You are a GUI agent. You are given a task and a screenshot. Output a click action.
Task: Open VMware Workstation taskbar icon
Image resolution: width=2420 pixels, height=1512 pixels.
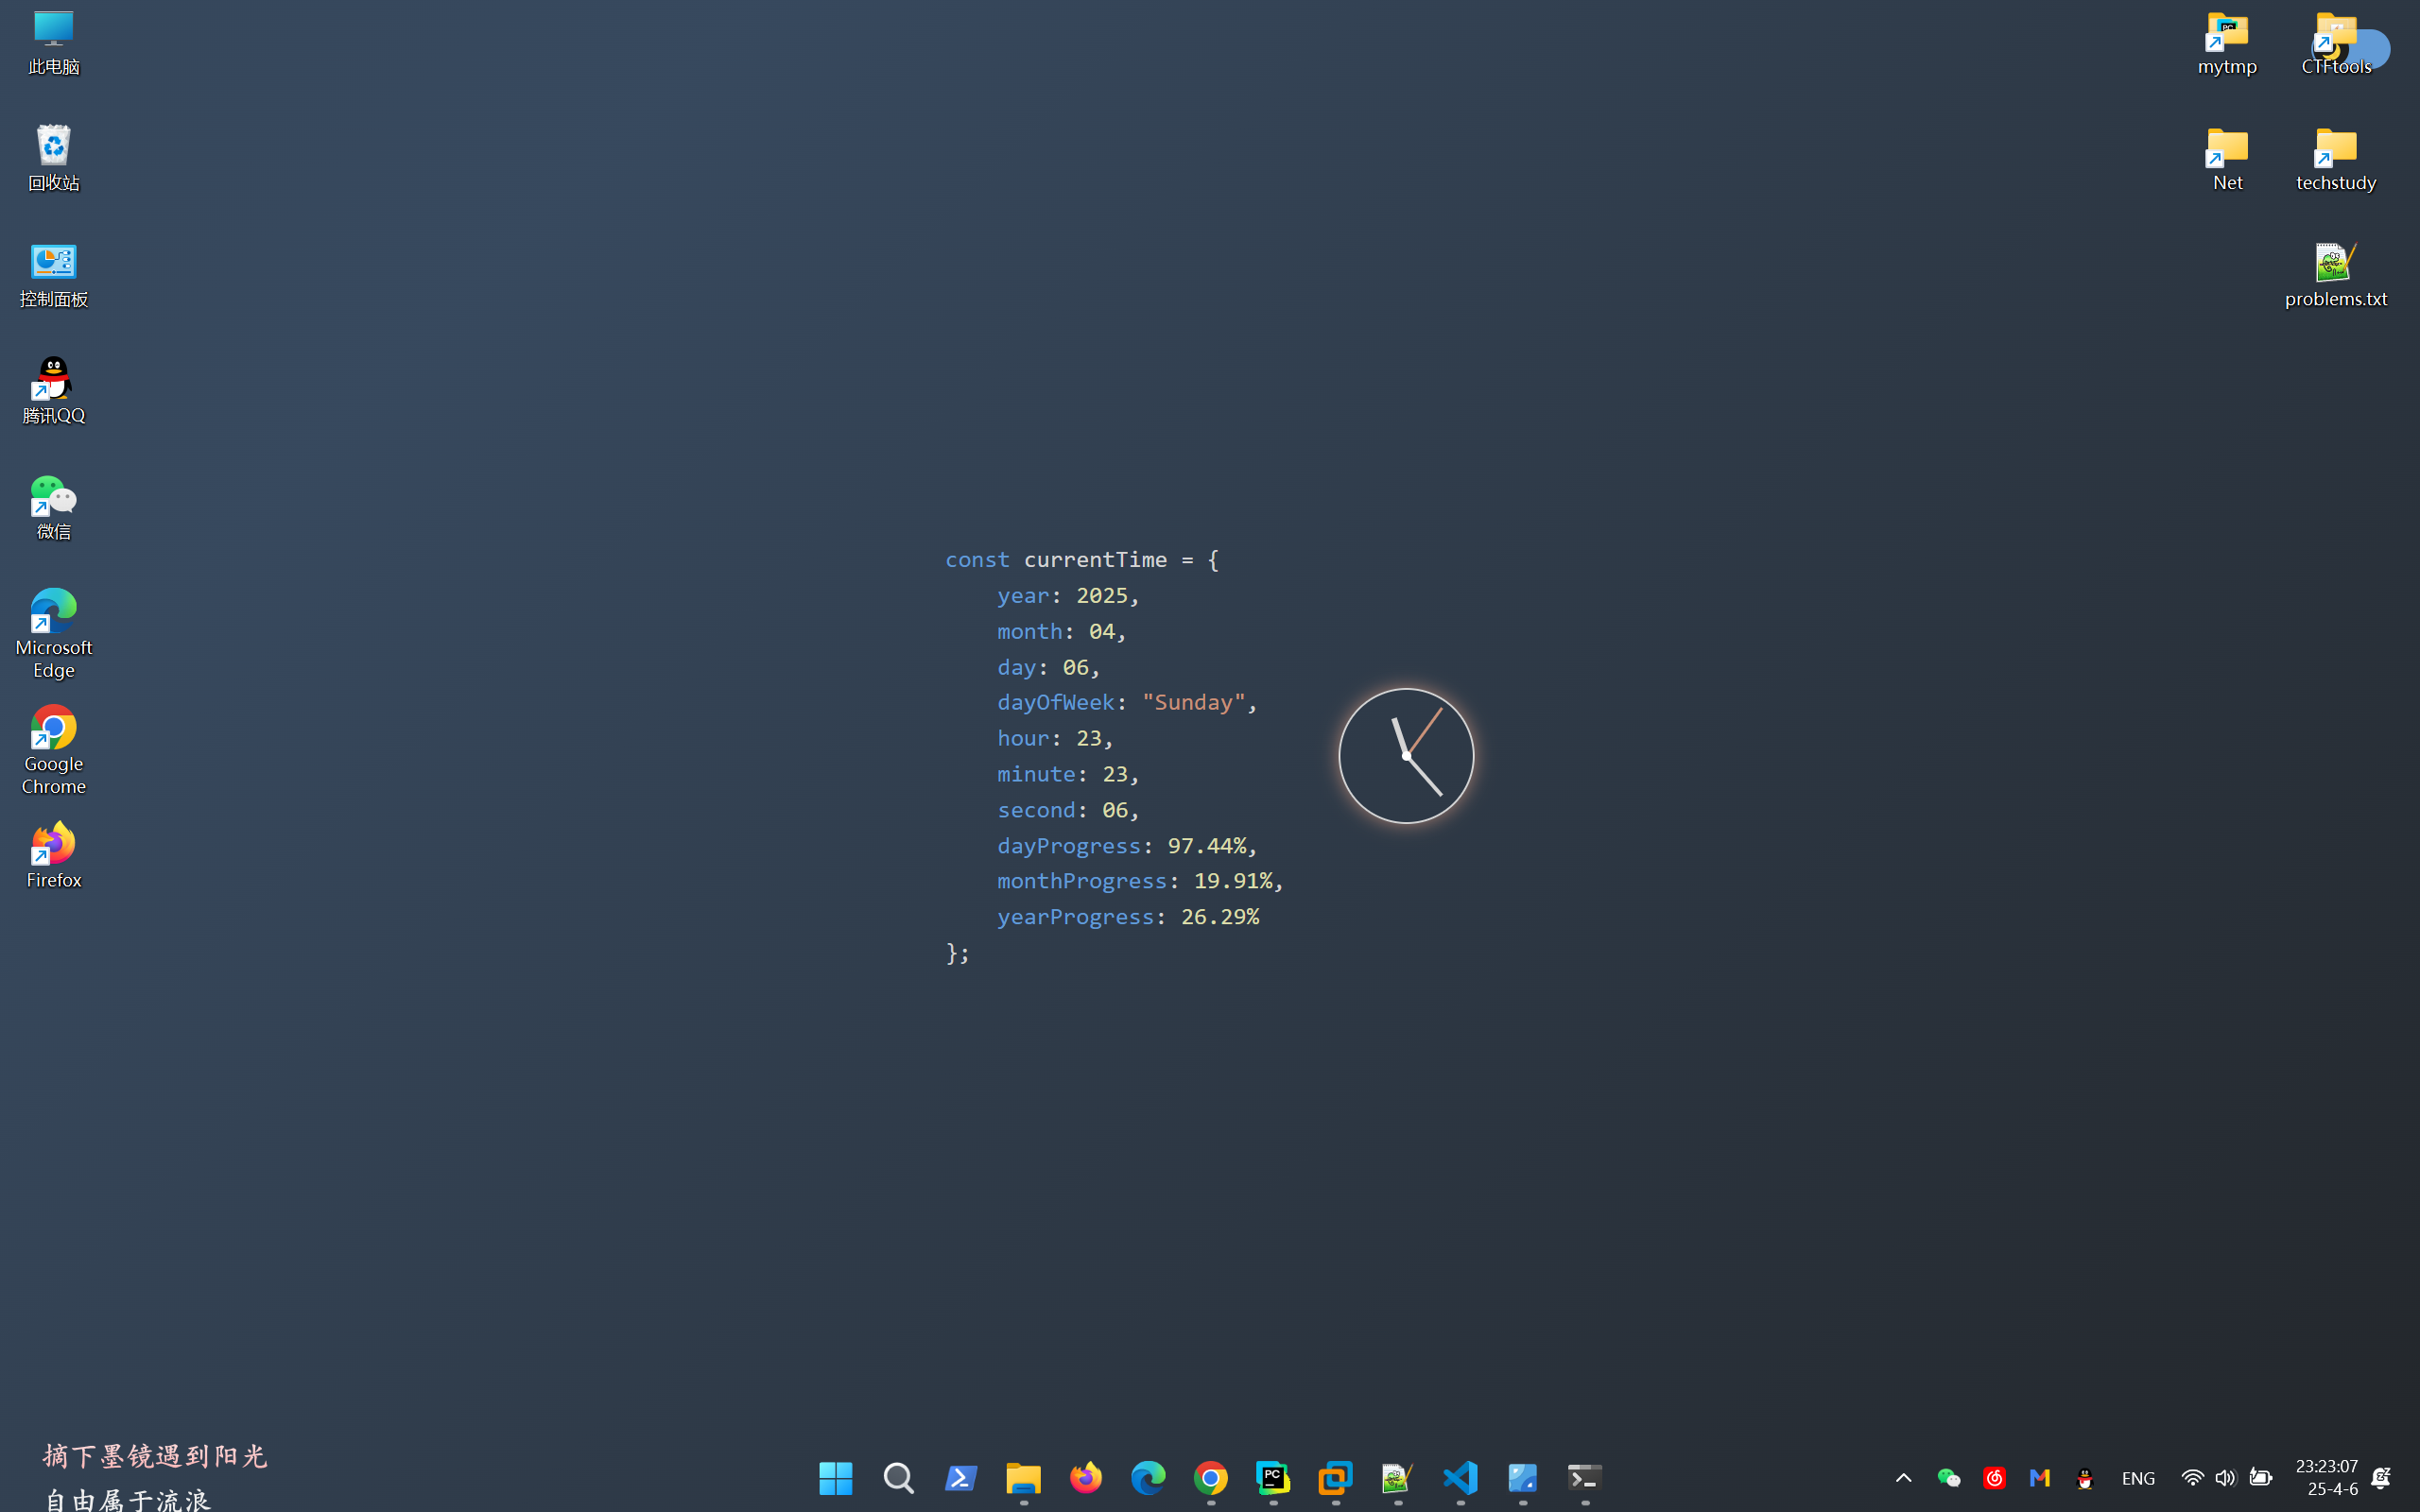pos(1335,1477)
